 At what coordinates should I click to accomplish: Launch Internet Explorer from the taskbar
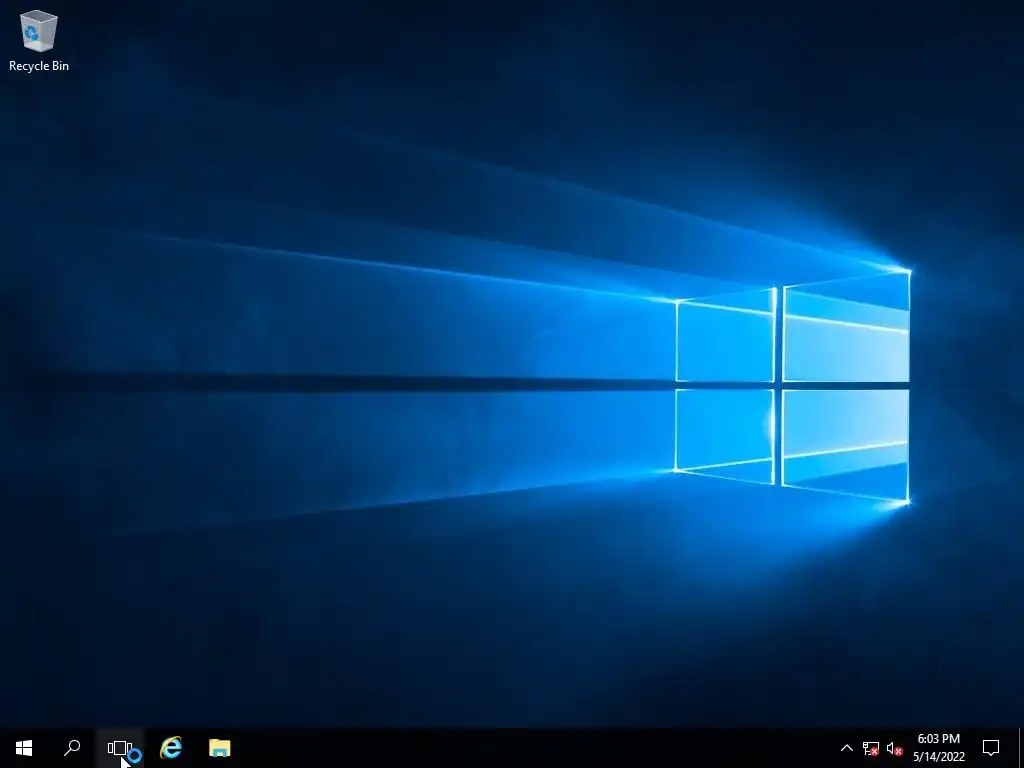171,748
